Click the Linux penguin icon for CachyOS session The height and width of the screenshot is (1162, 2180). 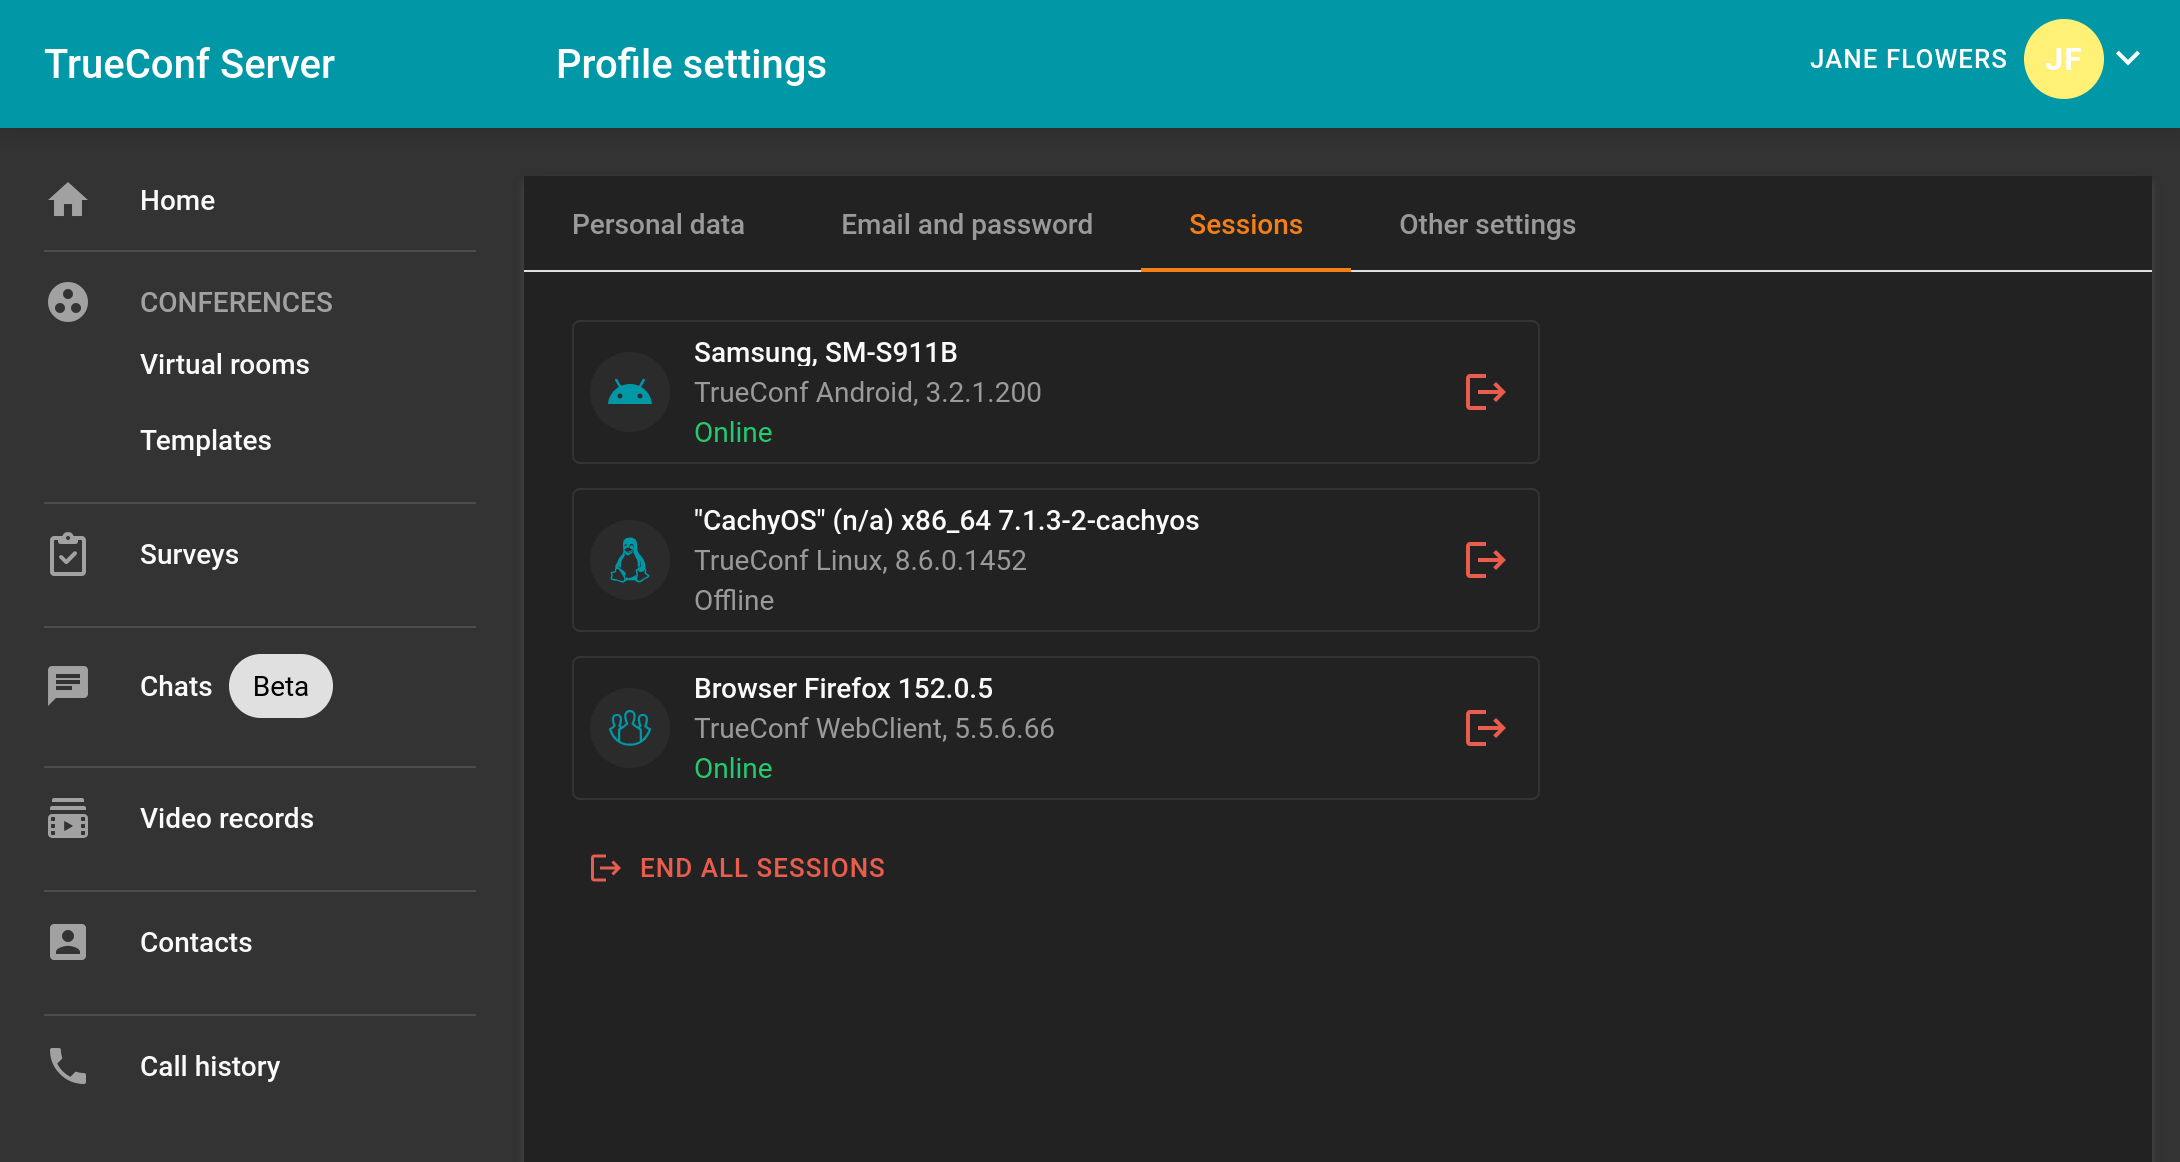coord(630,560)
